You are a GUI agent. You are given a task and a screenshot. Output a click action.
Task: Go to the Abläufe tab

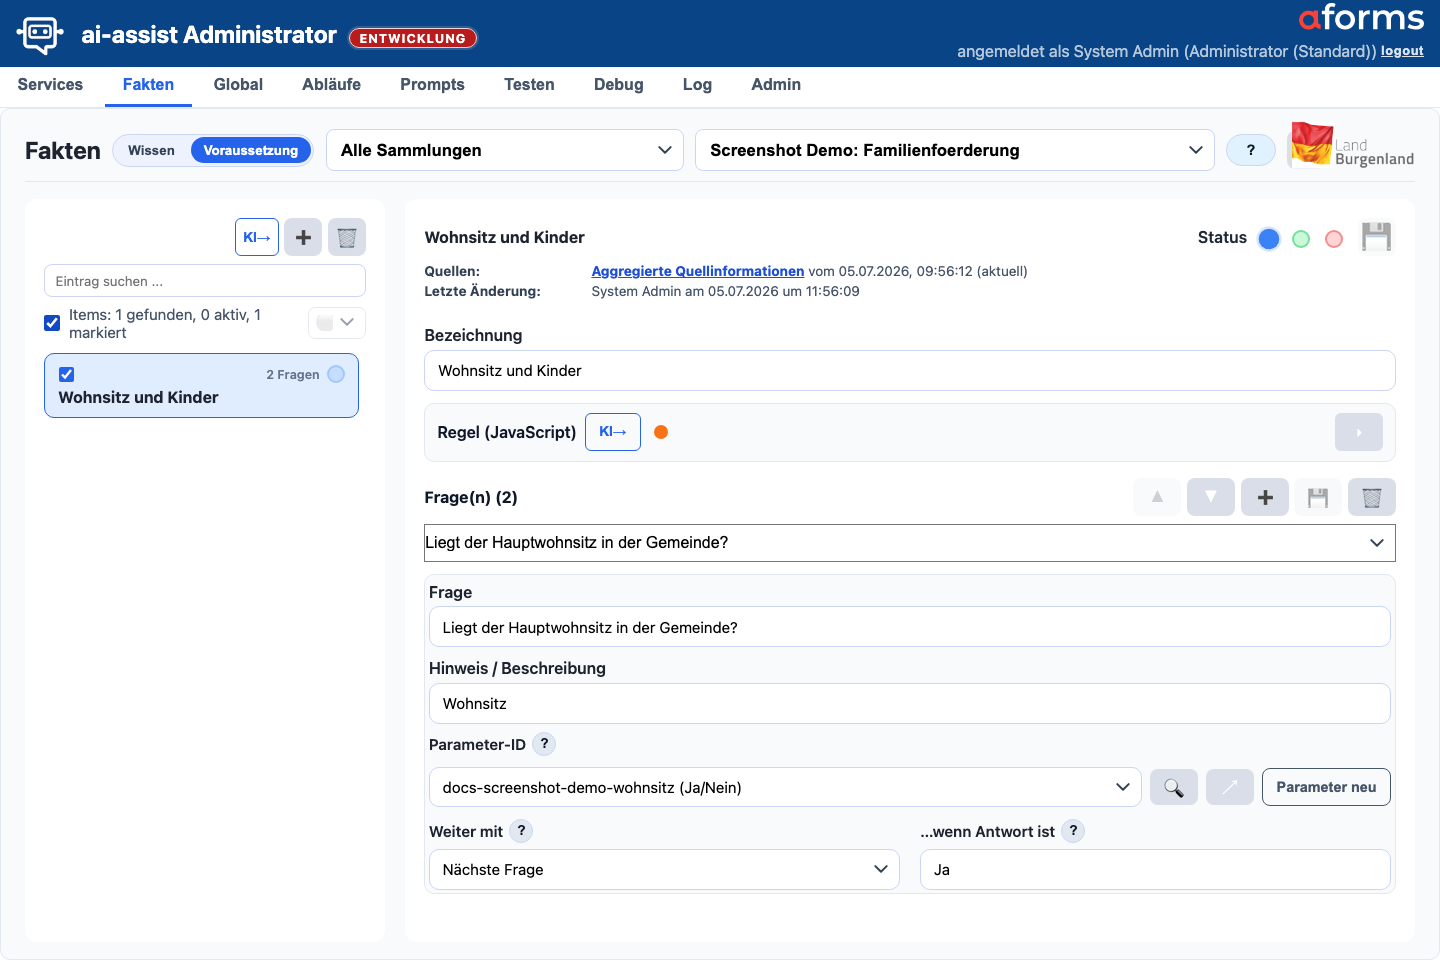click(x=331, y=85)
